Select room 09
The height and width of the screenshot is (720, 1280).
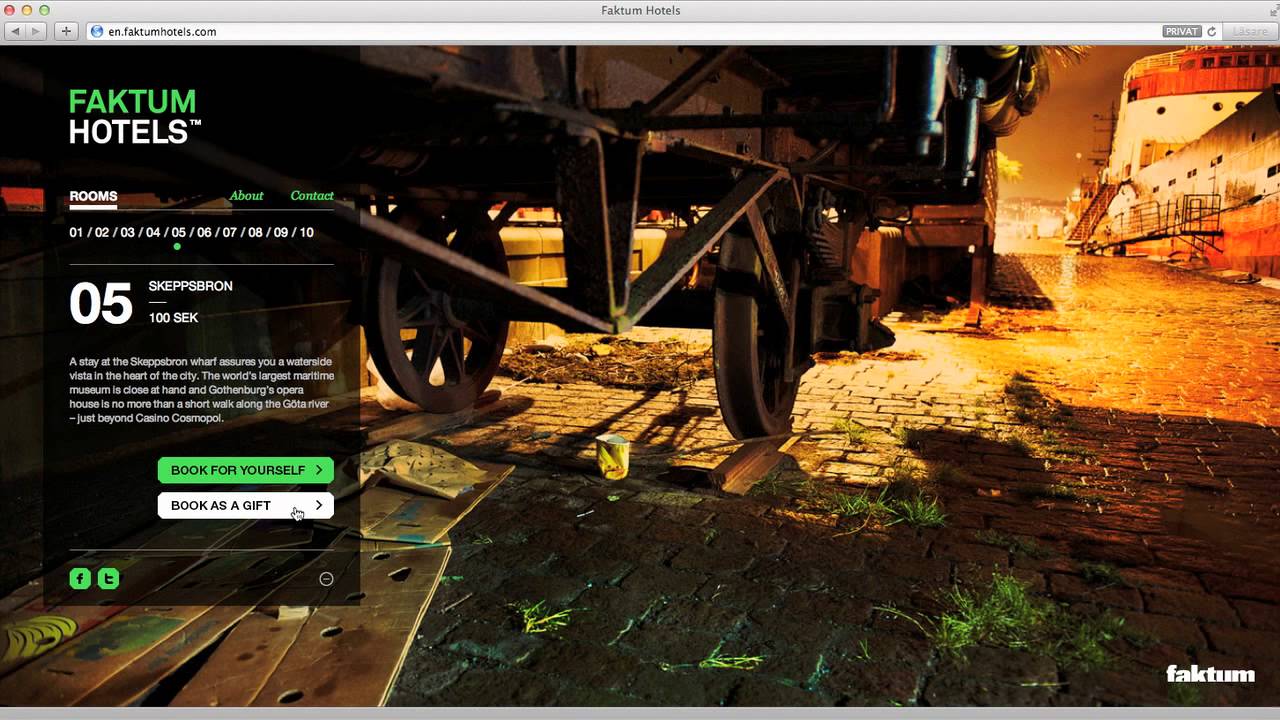[x=281, y=232]
